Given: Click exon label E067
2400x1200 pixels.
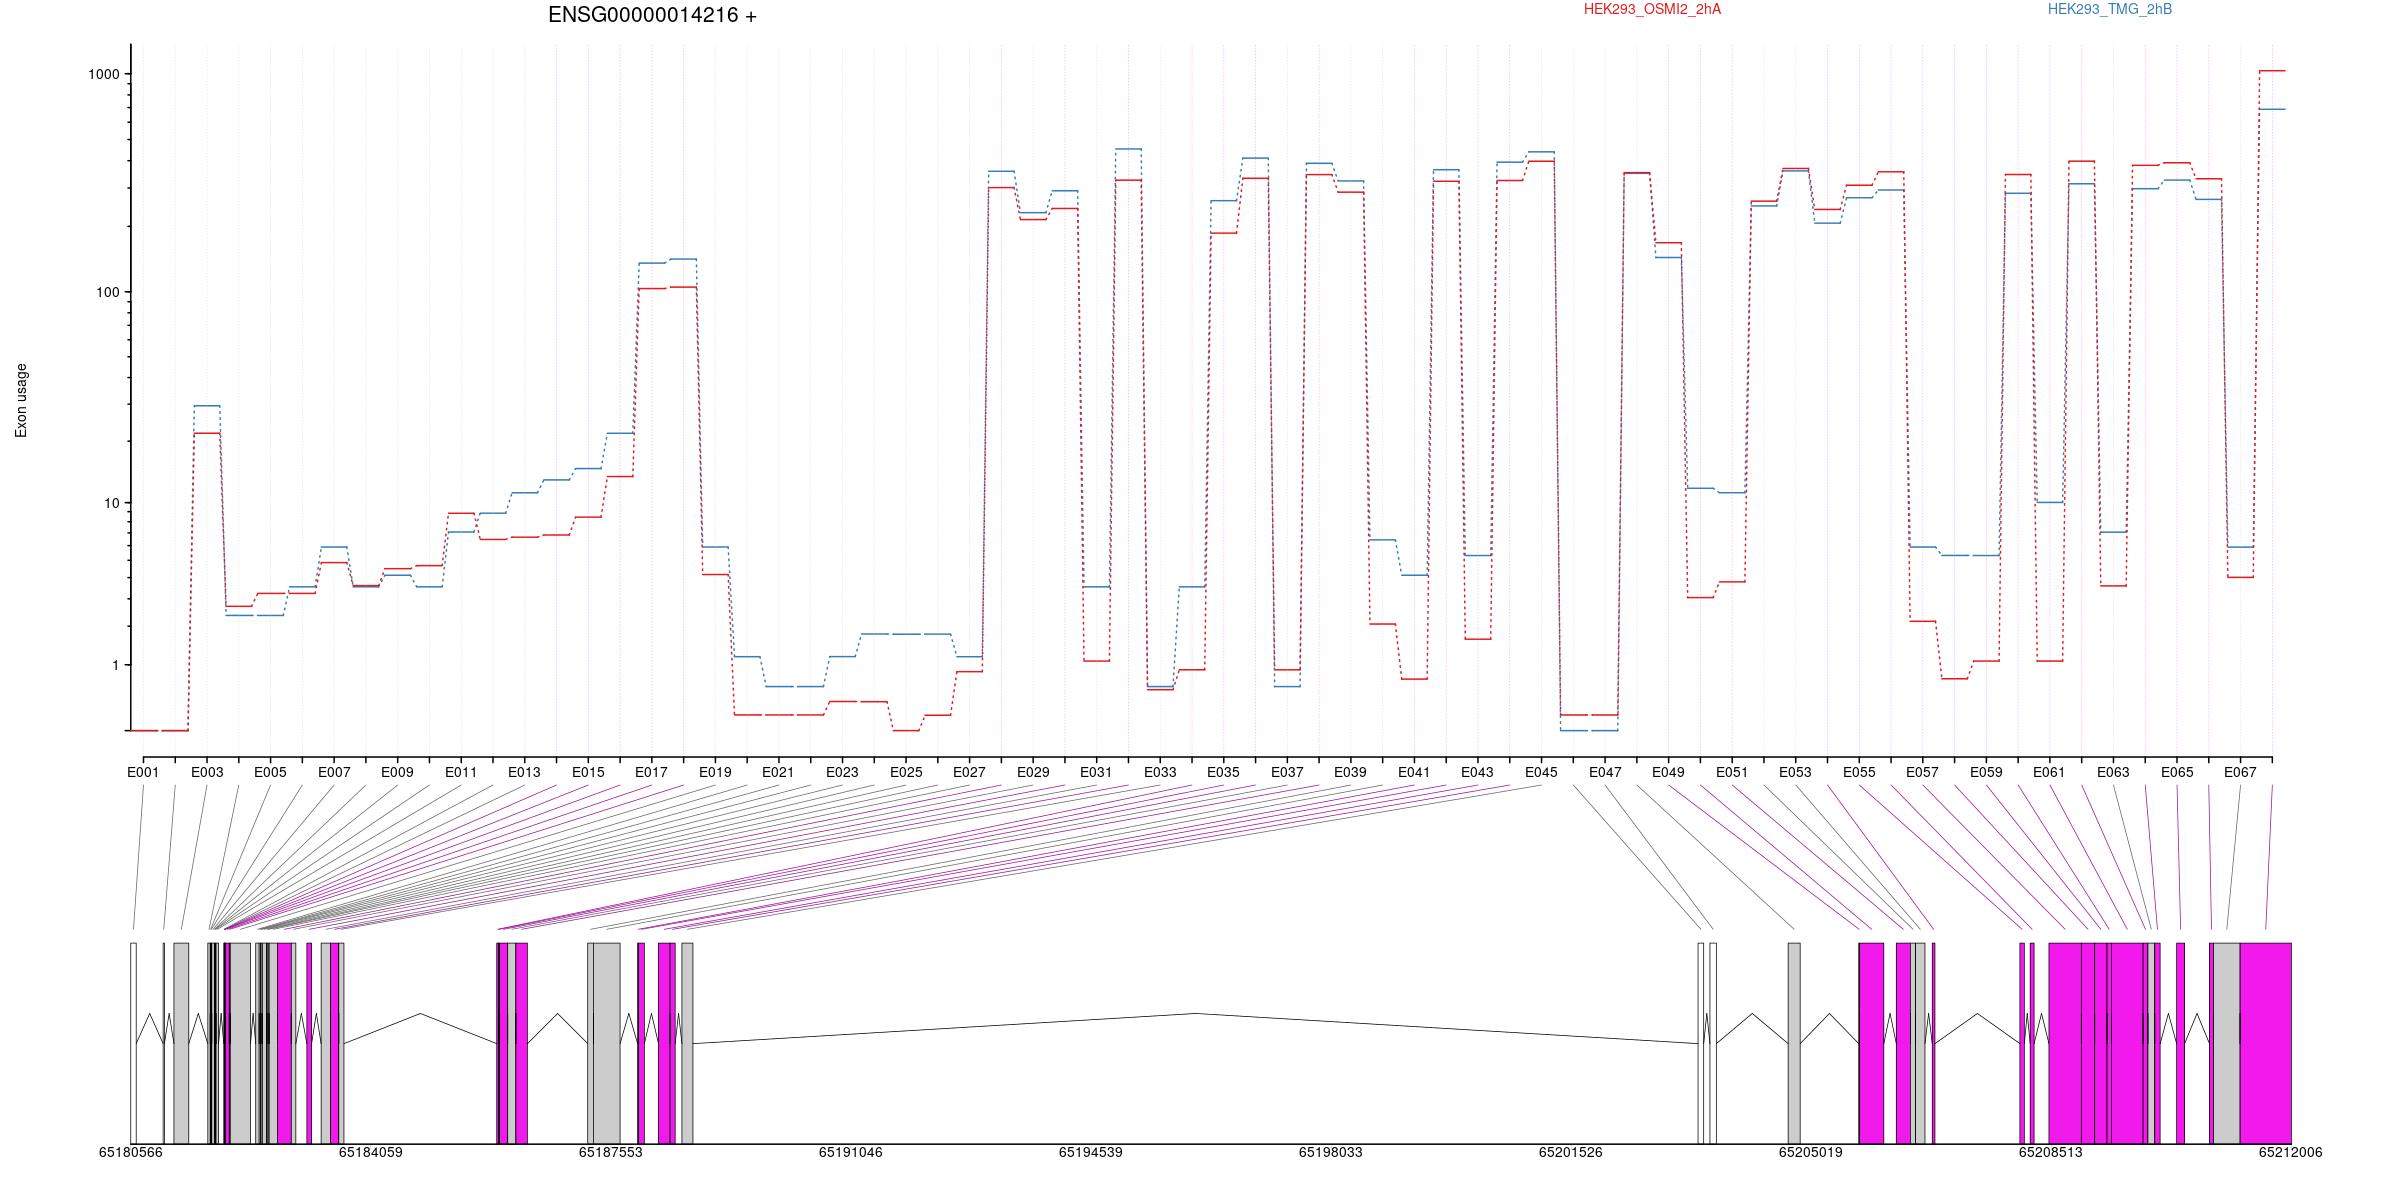Looking at the screenshot, I should click(x=2240, y=772).
